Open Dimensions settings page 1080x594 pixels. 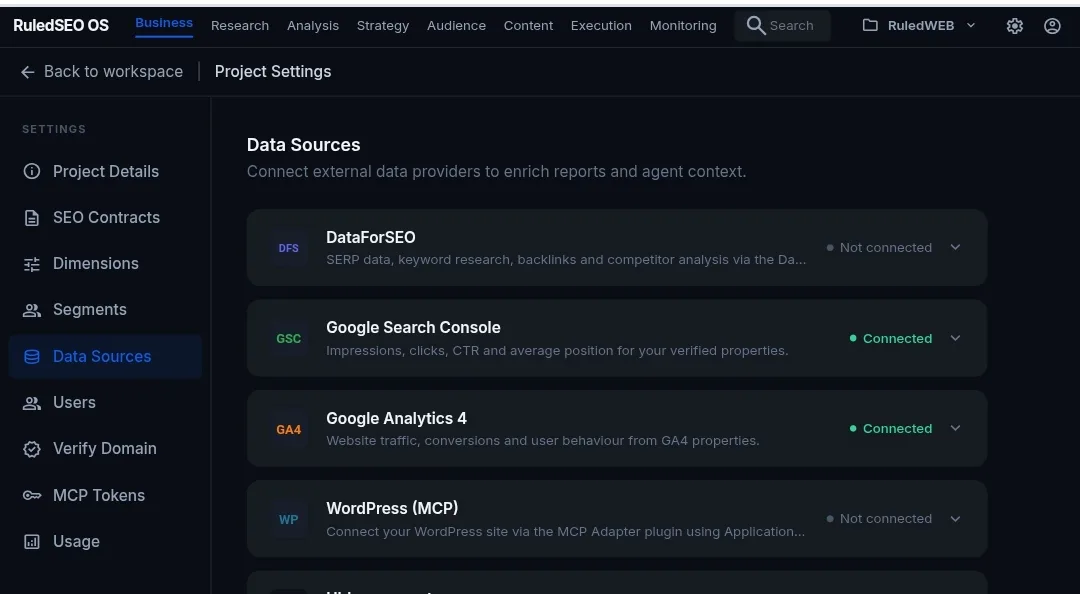105,264
